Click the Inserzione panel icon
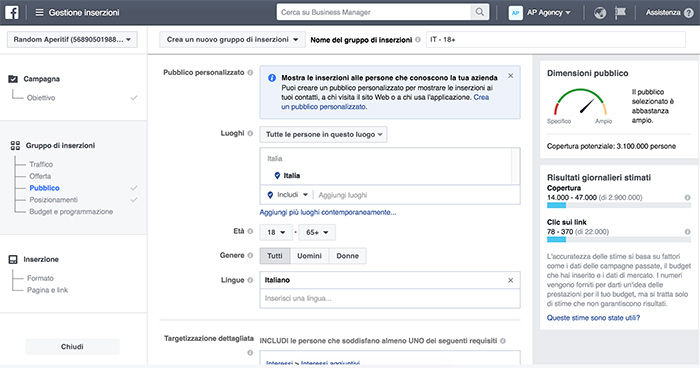Image resolution: width=700 pixels, height=368 pixels. click(13, 259)
